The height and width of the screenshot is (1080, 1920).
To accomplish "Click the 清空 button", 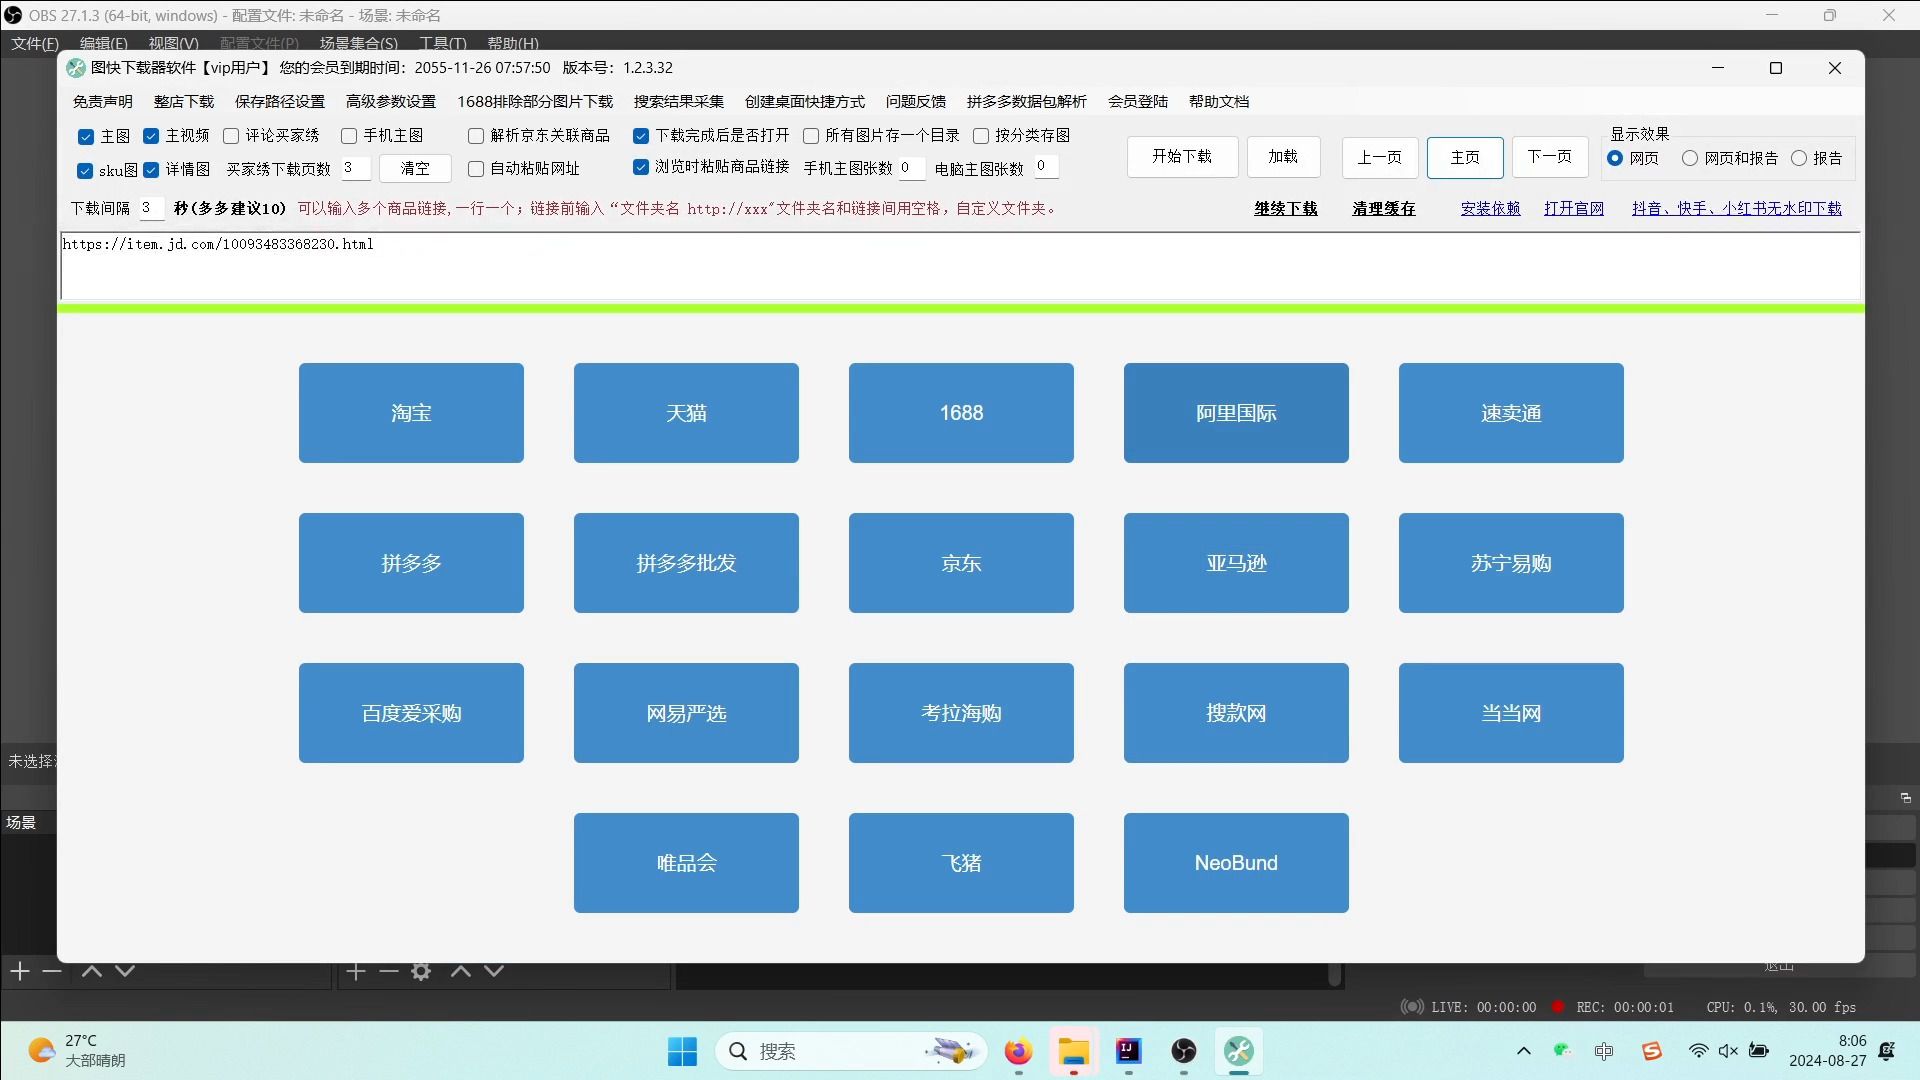I will click(415, 169).
